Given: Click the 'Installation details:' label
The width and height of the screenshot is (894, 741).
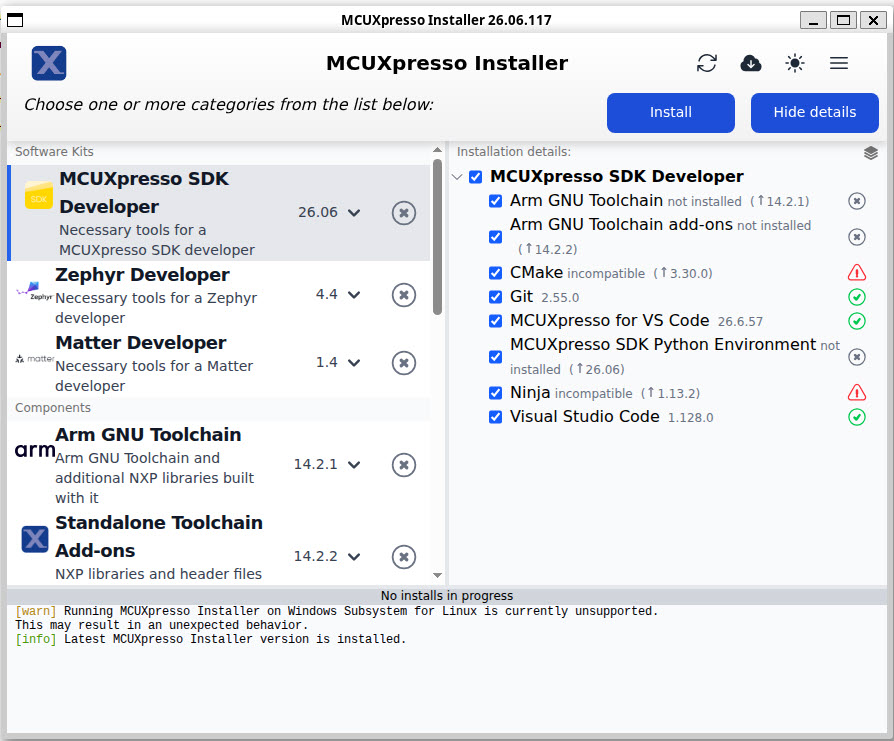Looking at the screenshot, I should 513,152.
